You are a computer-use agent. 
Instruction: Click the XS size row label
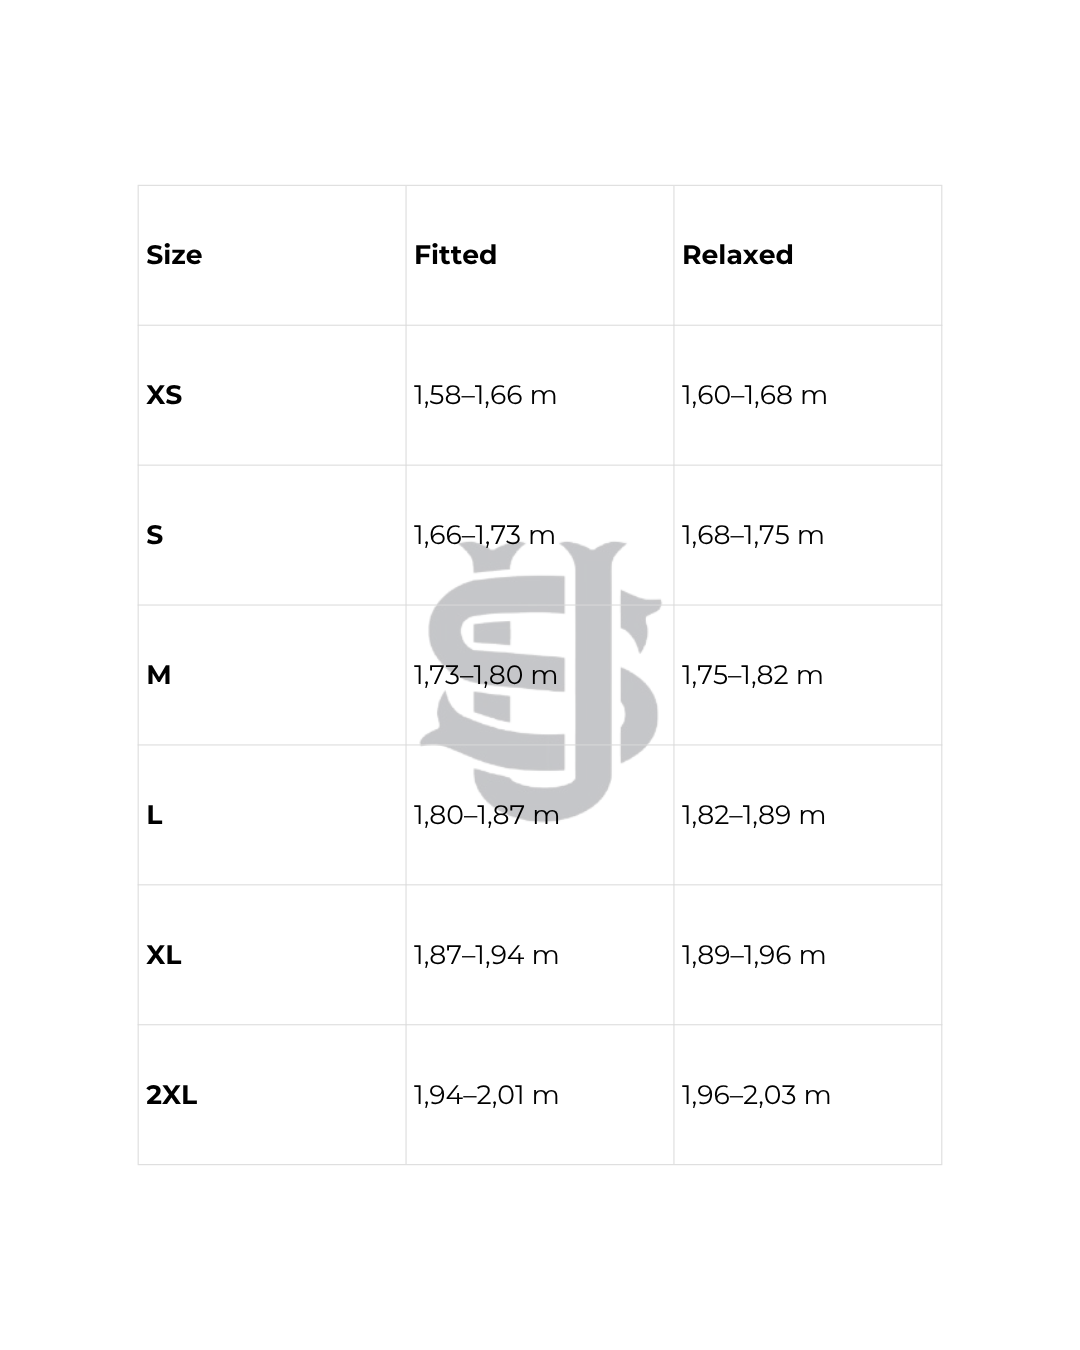point(164,395)
